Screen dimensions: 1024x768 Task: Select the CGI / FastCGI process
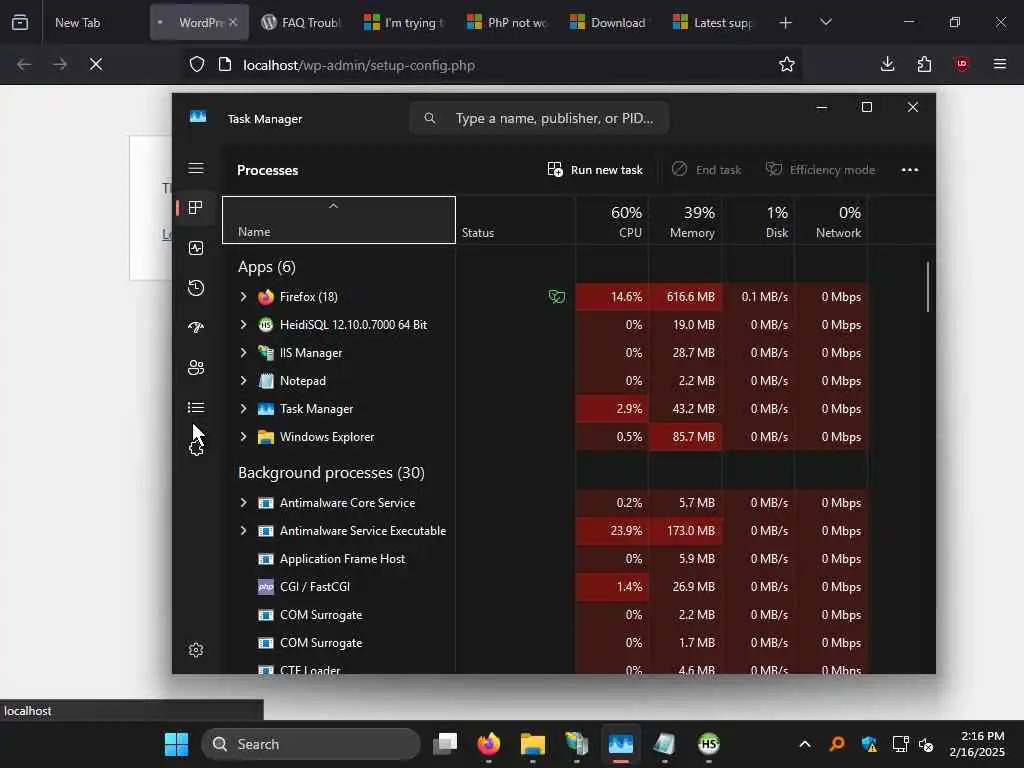(x=545, y=586)
